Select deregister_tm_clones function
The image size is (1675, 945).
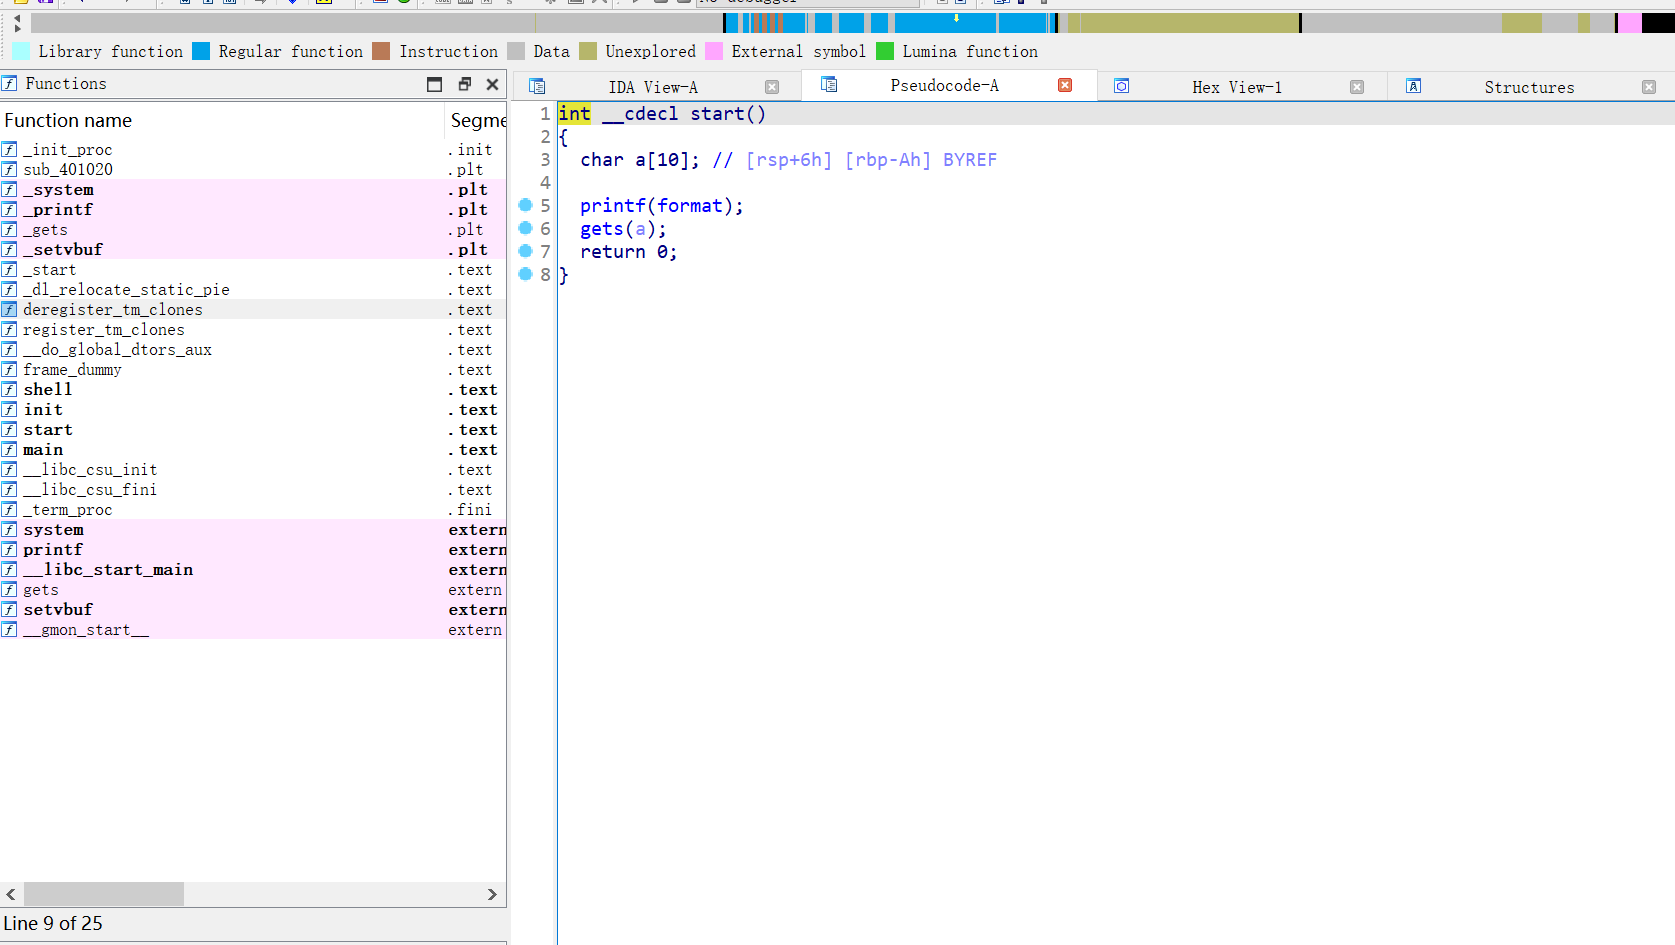pyautogui.click(x=253, y=309)
